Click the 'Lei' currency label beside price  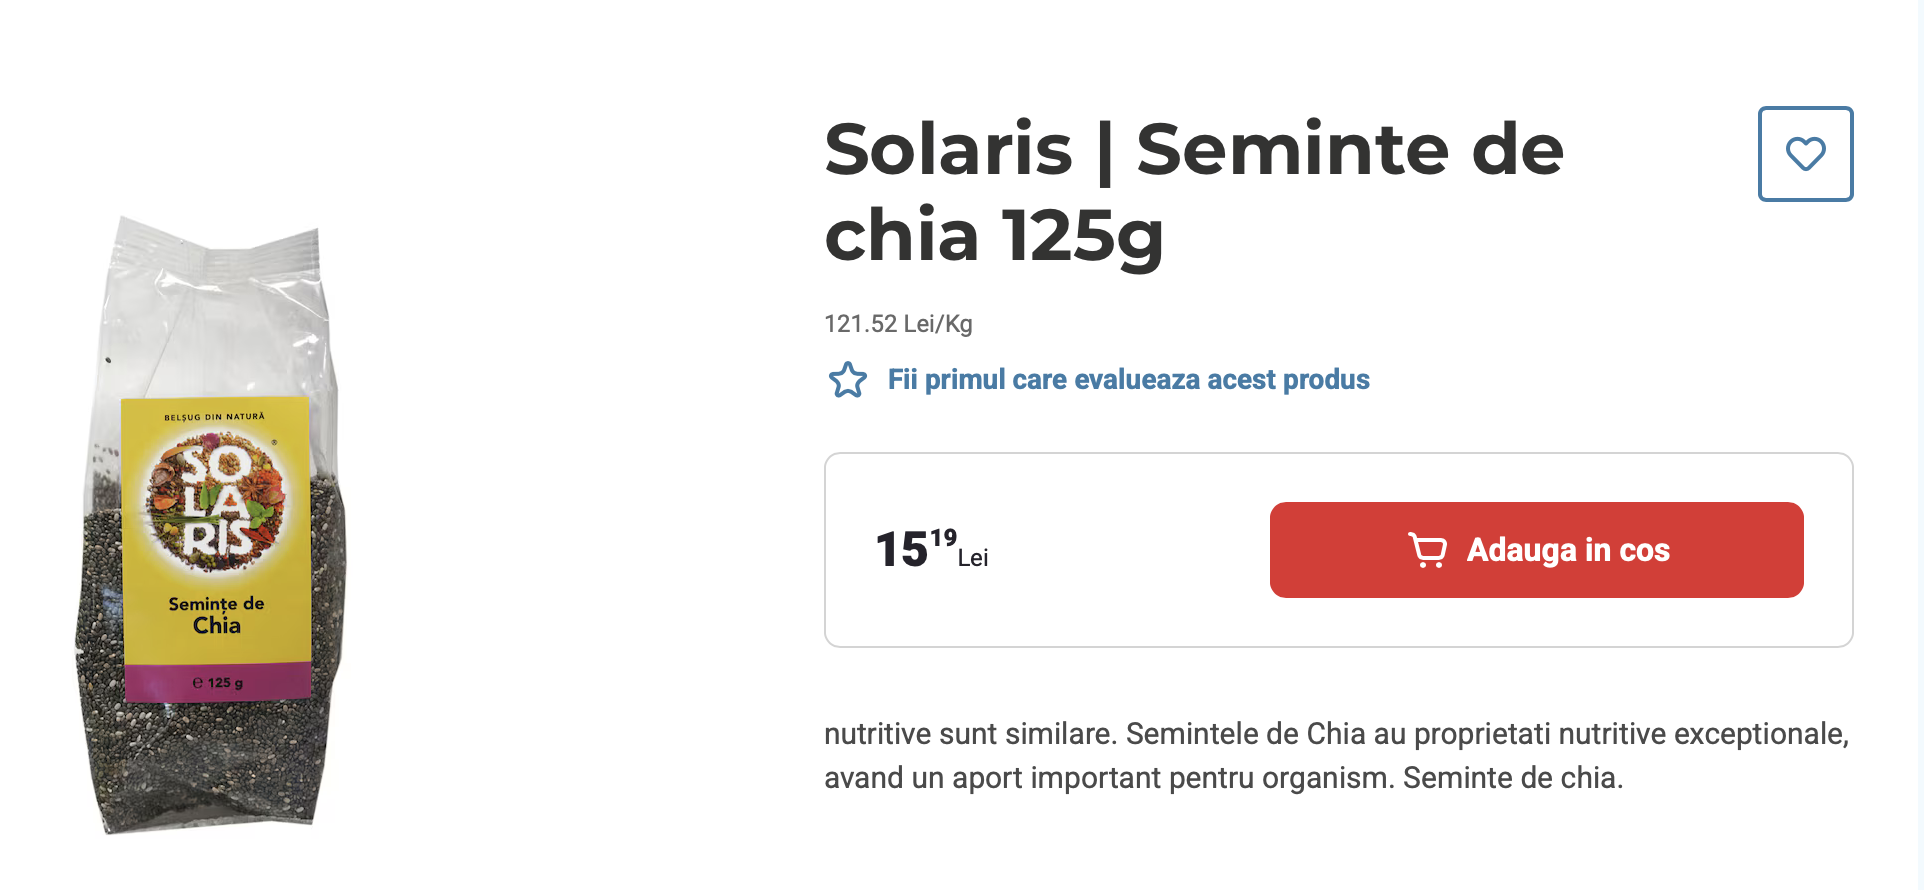[x=973, y=558]
